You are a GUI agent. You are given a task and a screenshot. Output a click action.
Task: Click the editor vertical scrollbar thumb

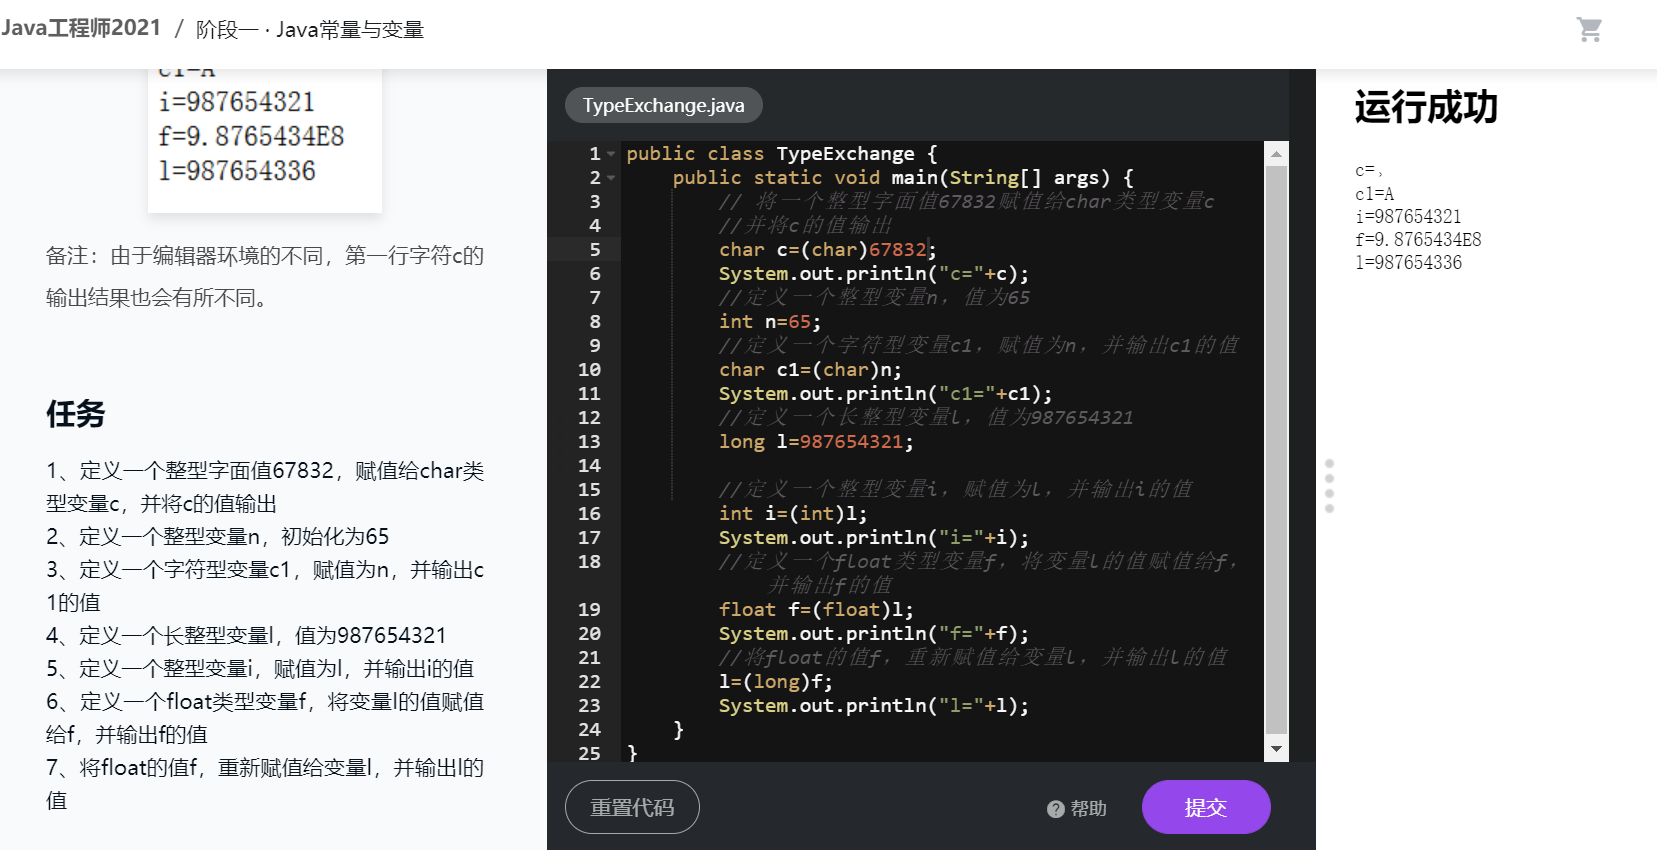[1276, 450]
